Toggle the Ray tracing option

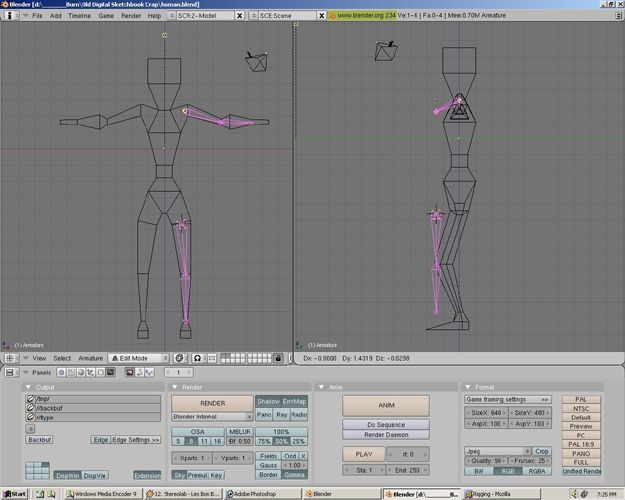(281, 415)
